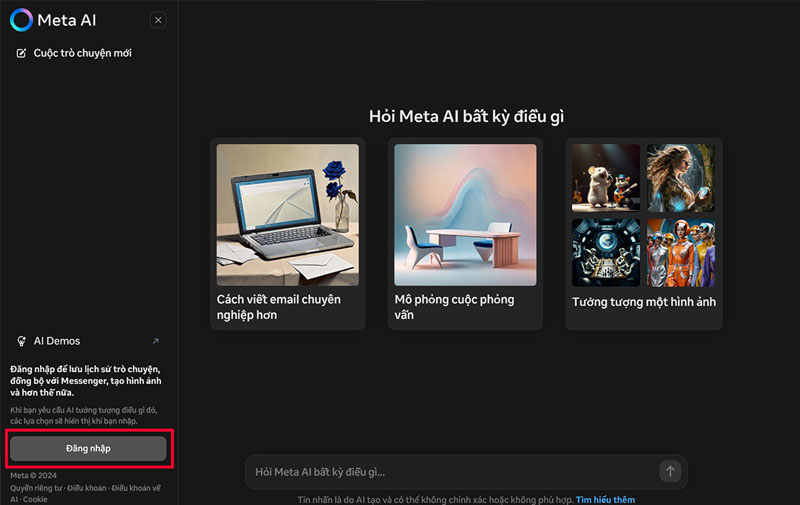Focus the Hỏi Meta AI message input field

[x=450, y=471]
